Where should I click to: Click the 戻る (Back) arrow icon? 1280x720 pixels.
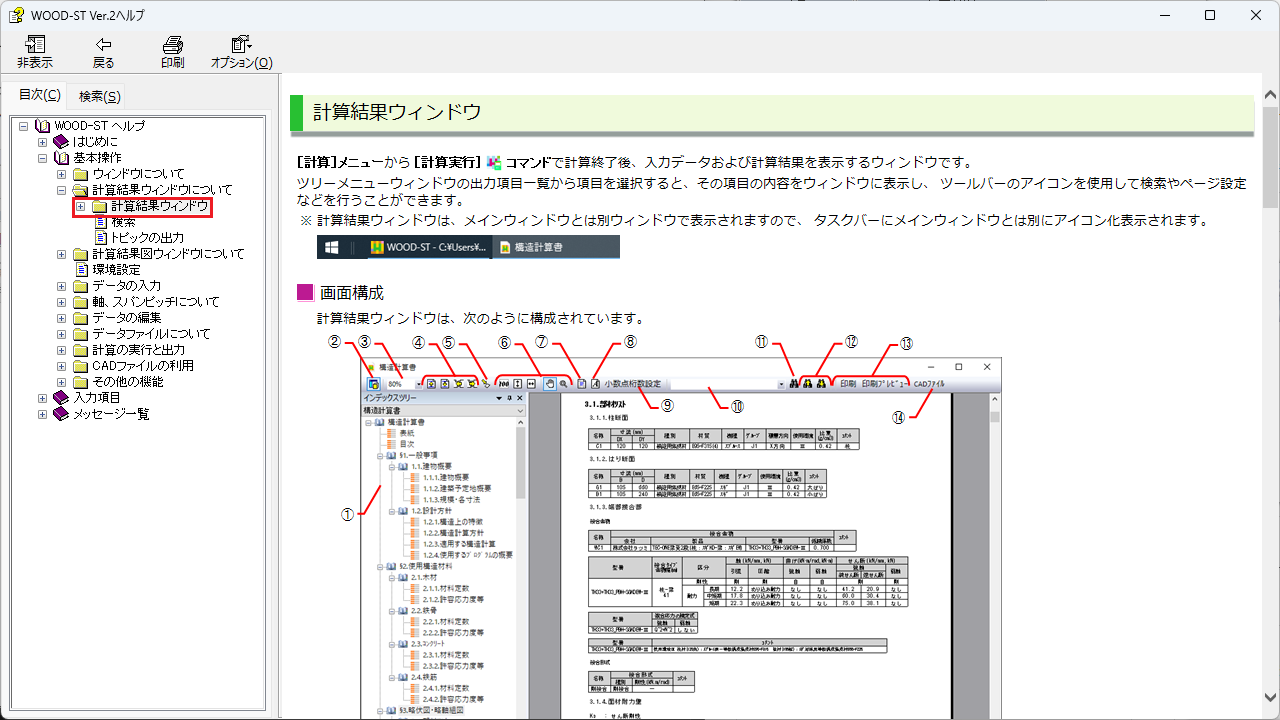(103, 45)
